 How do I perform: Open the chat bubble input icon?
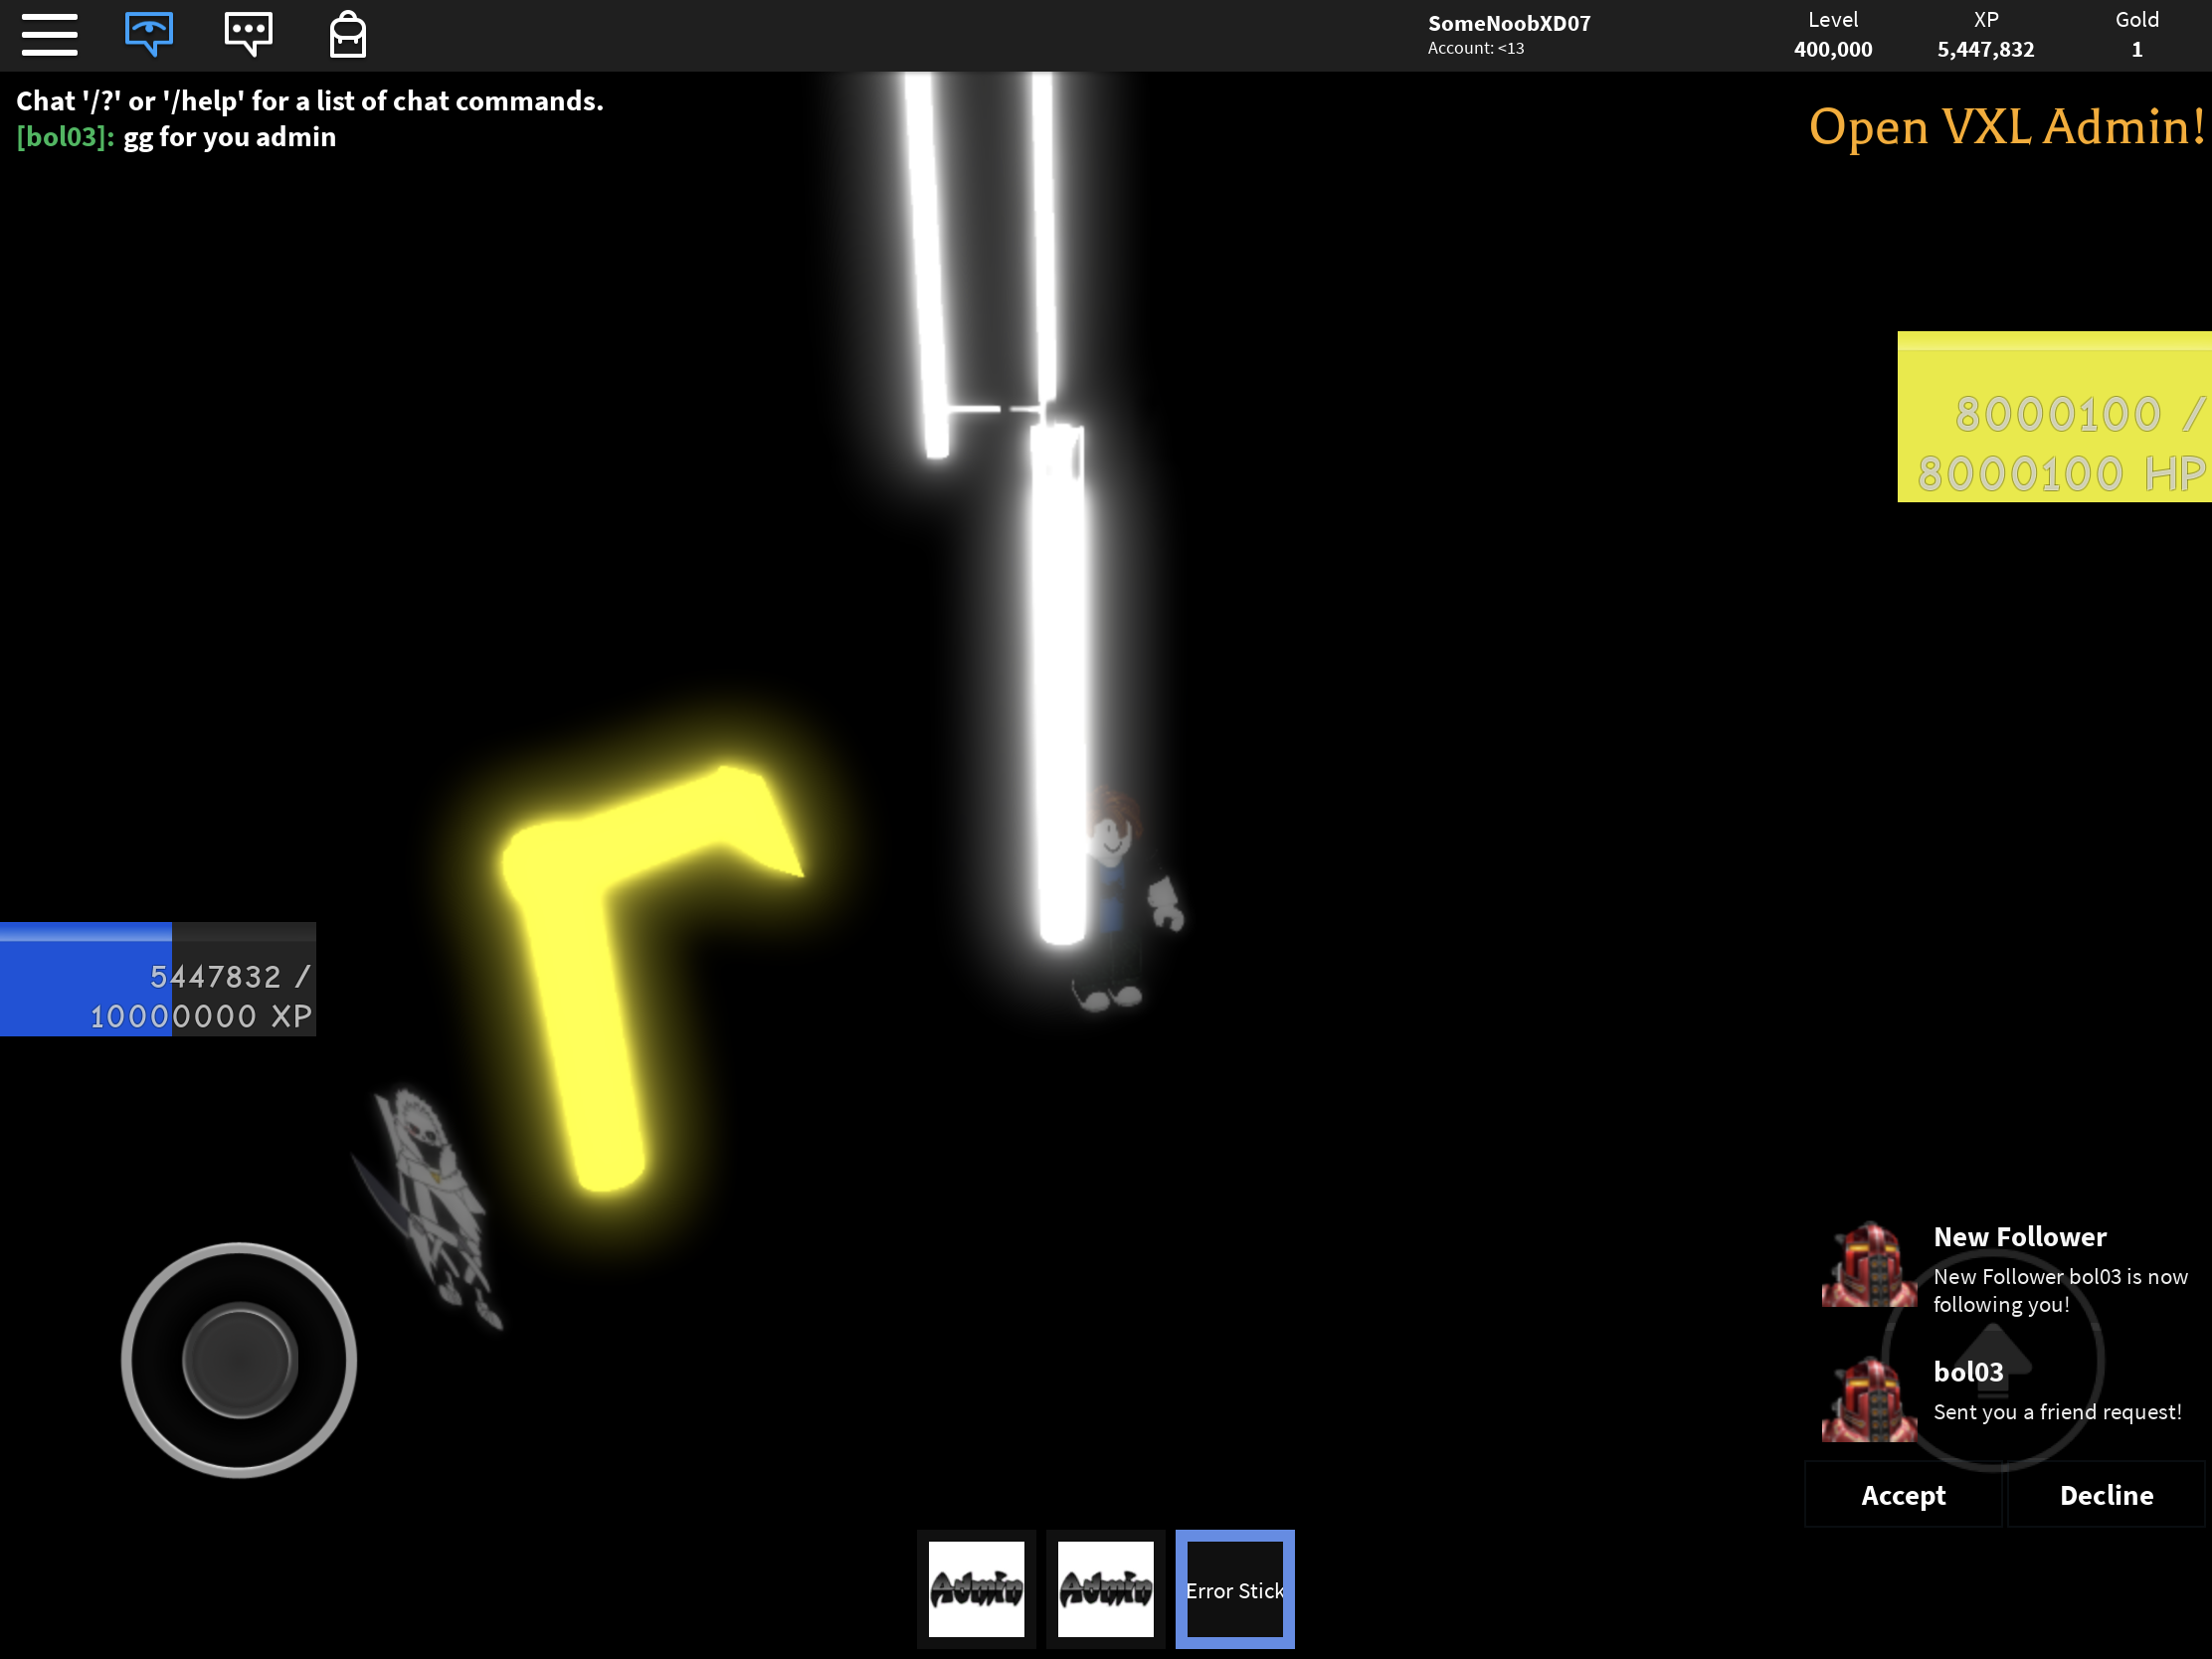click(248, 35)
